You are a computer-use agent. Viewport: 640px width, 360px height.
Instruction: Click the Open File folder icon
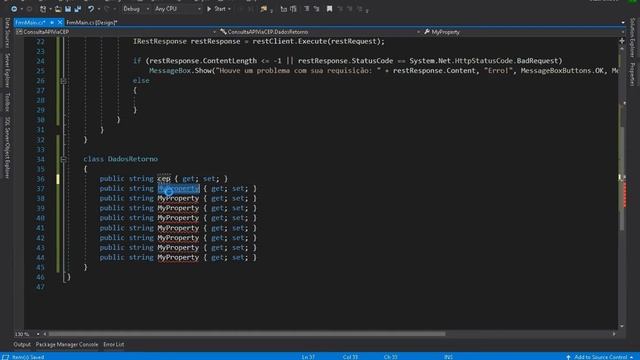(58, 9)
